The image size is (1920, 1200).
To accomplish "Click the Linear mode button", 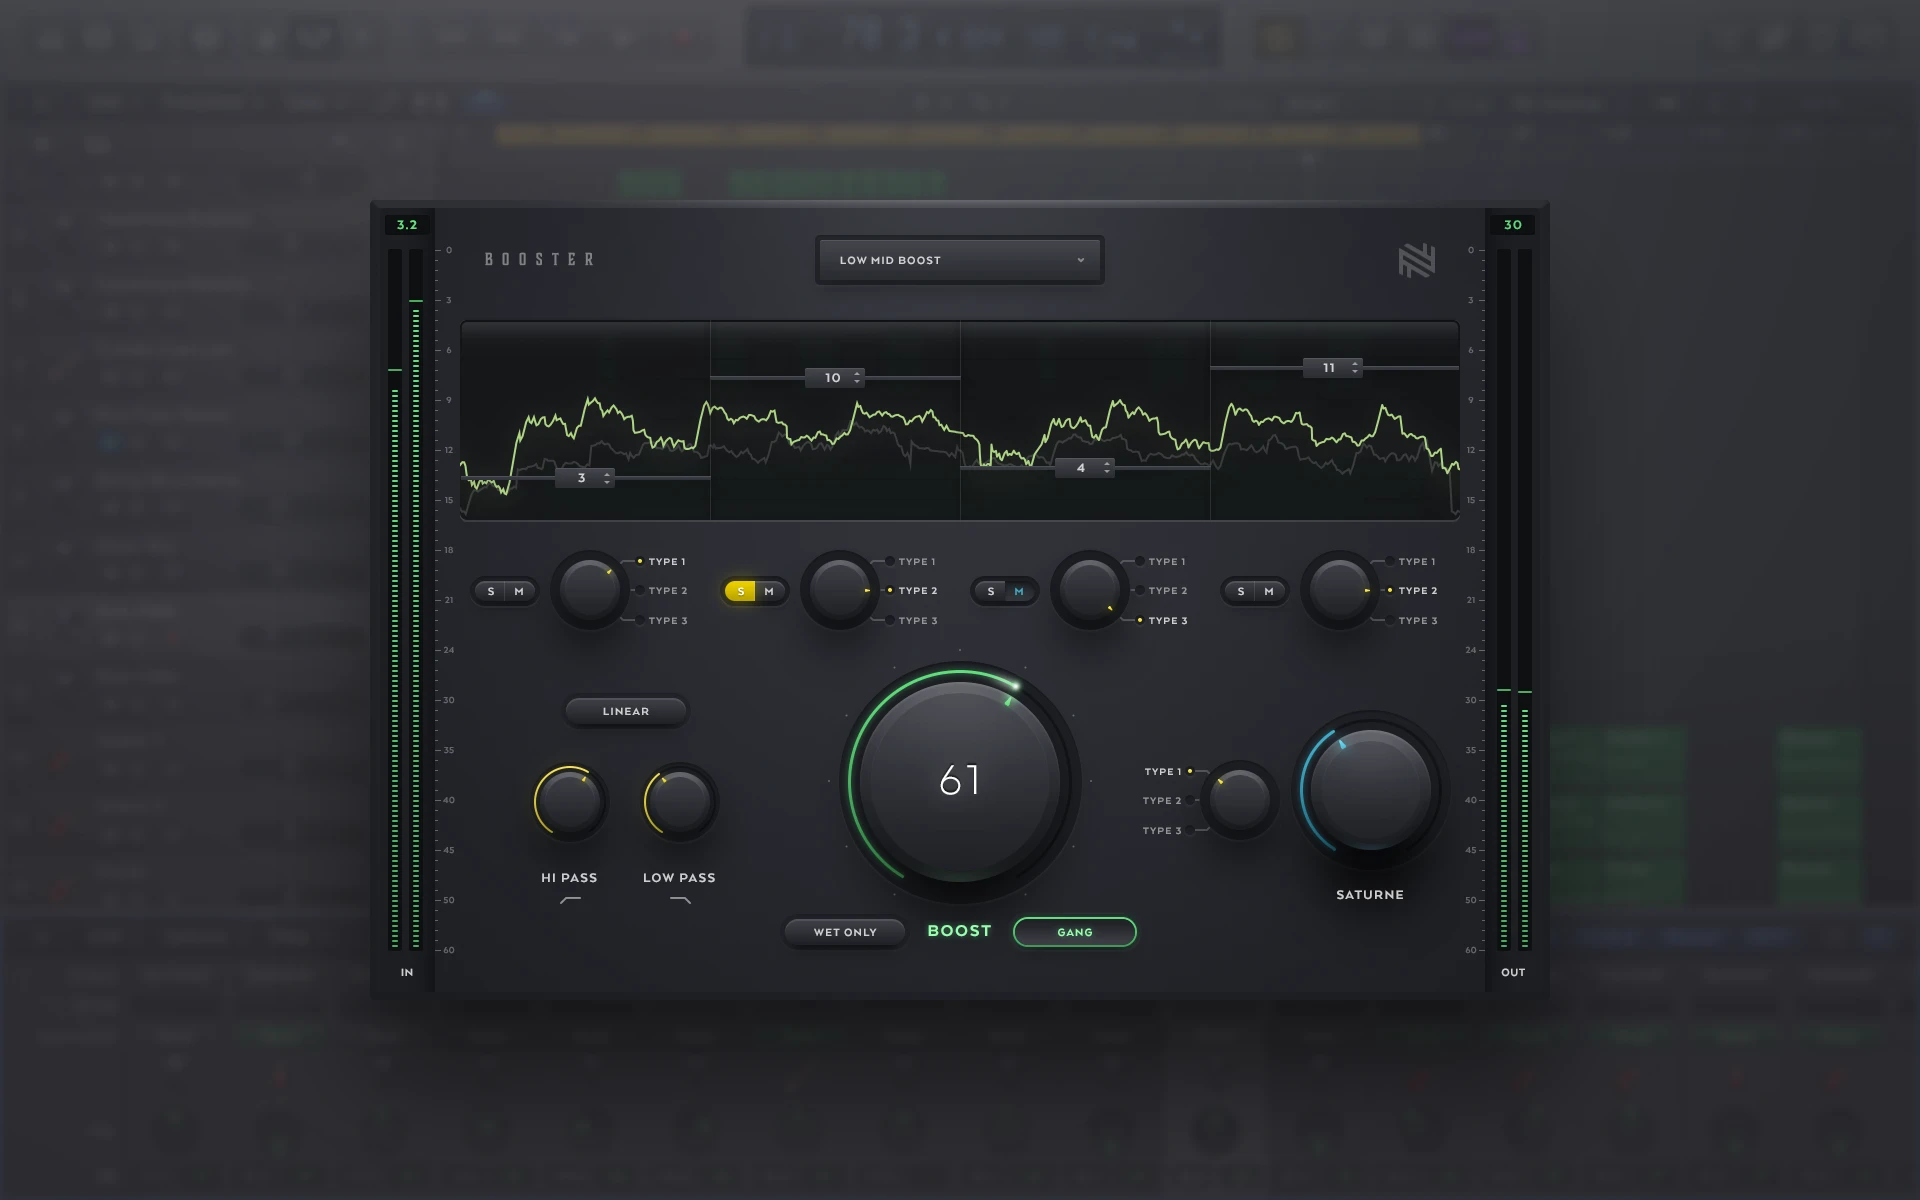I will click(626, 711).
